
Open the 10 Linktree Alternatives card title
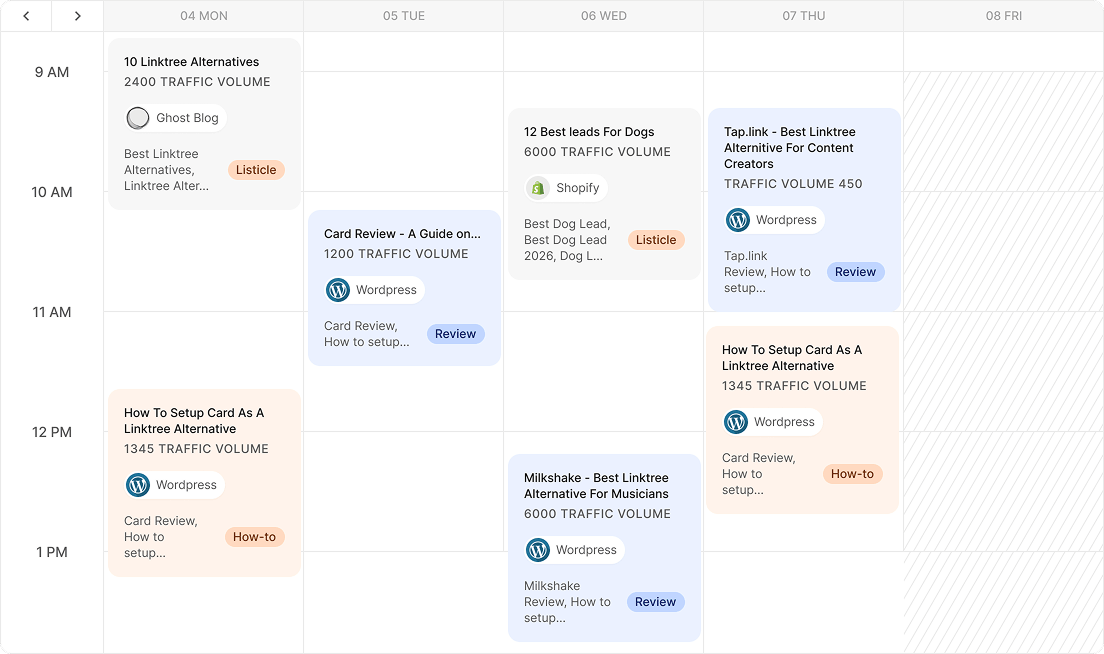pos(191,62)
